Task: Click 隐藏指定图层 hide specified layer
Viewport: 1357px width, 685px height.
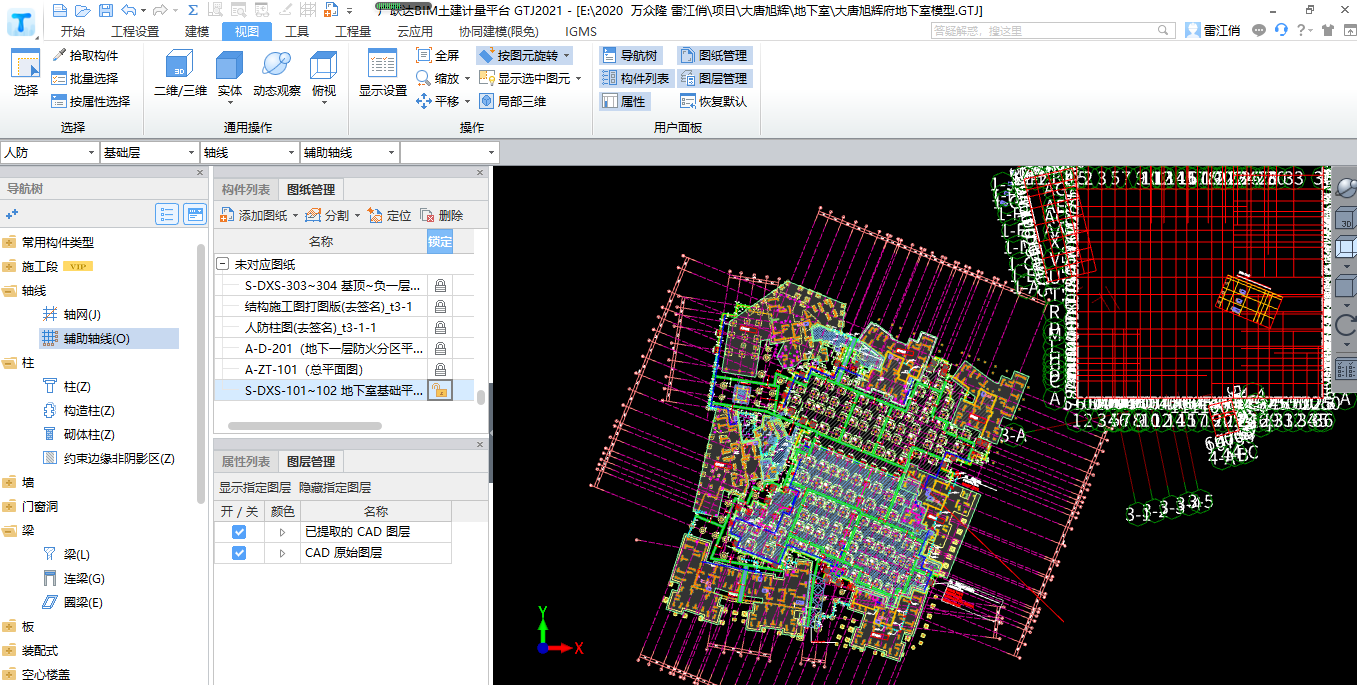Action: tap(335, 487)
